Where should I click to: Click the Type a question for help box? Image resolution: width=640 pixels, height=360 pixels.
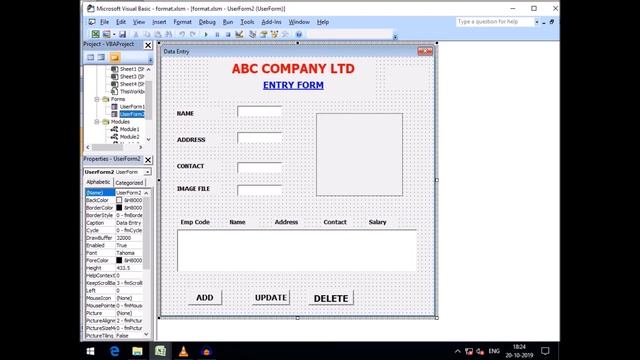click(495, 22)
